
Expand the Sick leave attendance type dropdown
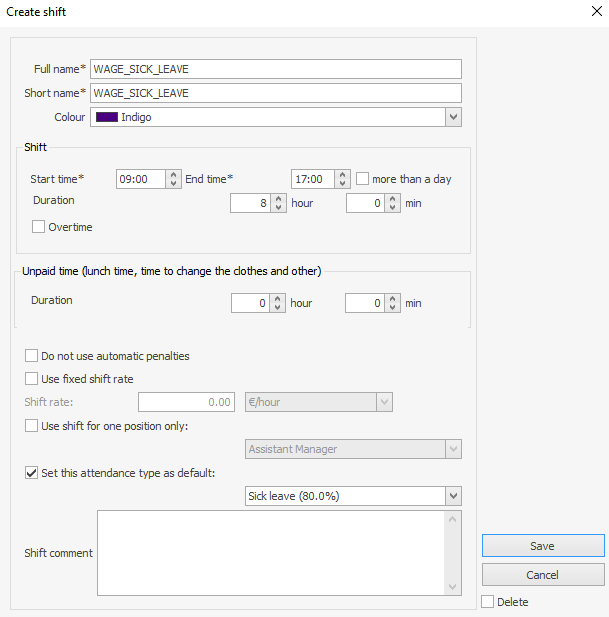pyautogui.click(x=453, y=496)
